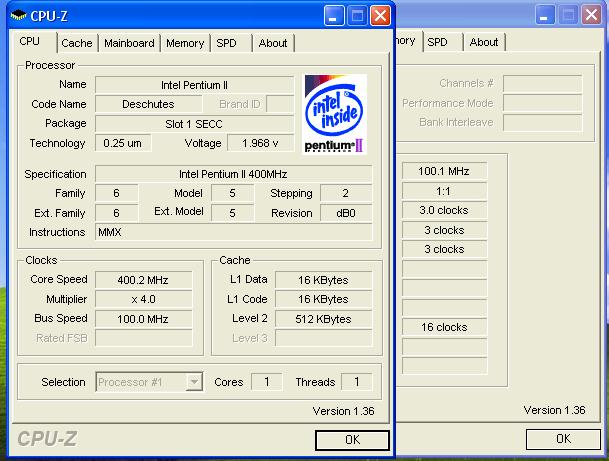Click the empty Channels # field
Screen dimensions: 609x461
point(543,84)
